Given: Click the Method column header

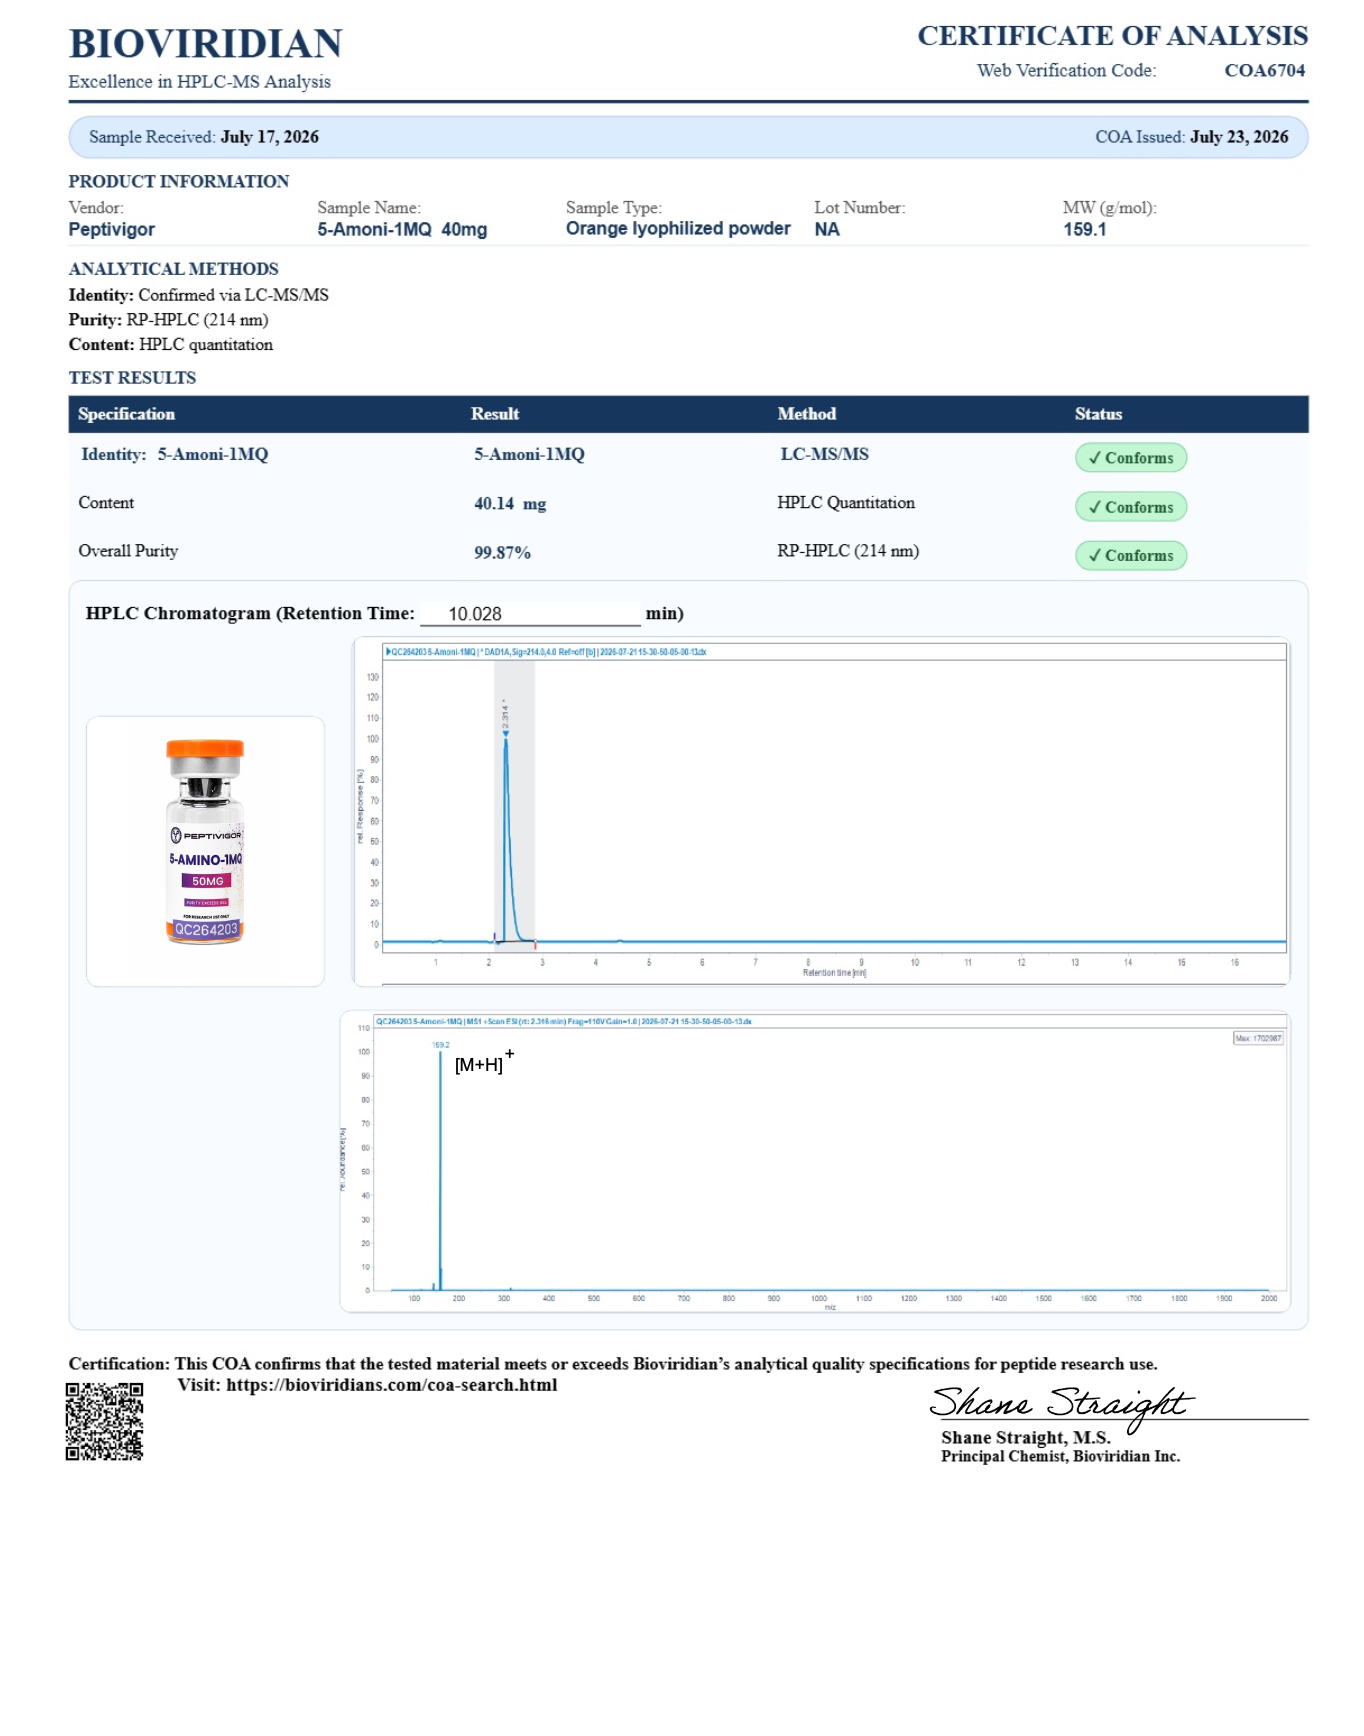Looking at the screenshot, I should point(807,414).
